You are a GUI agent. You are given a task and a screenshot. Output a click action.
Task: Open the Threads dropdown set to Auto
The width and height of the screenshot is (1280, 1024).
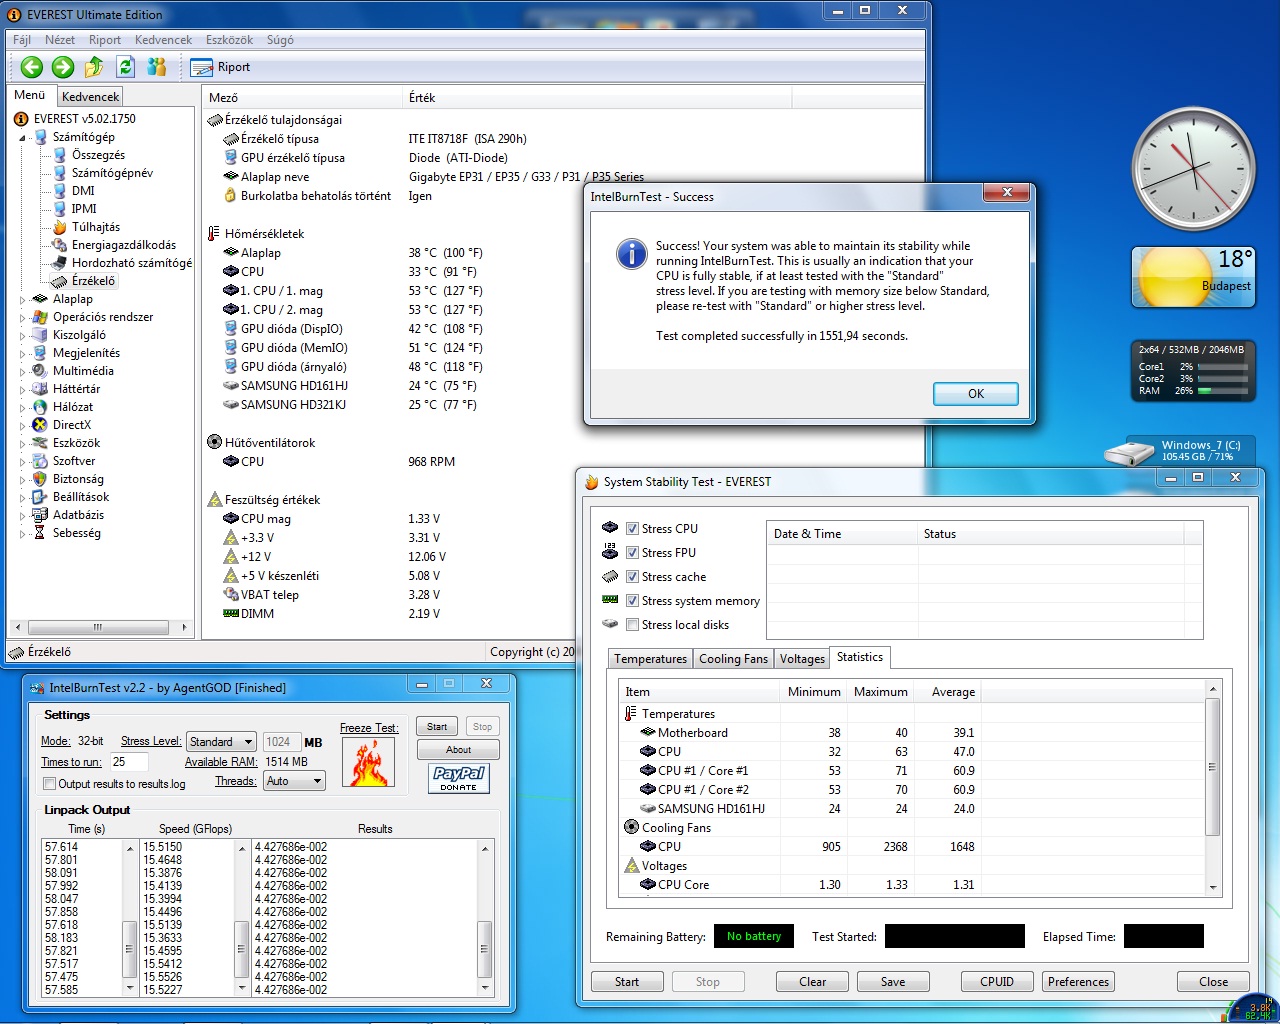[x=294, y=781]
